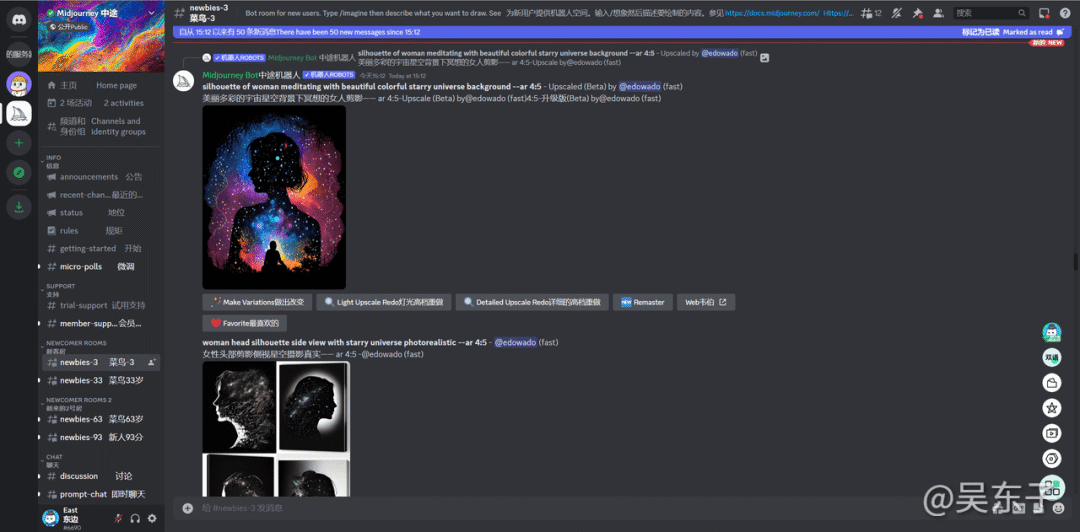Click the floating video play icon
The height and width of the screenshot is (532, 1080).
coord(1051,433)
